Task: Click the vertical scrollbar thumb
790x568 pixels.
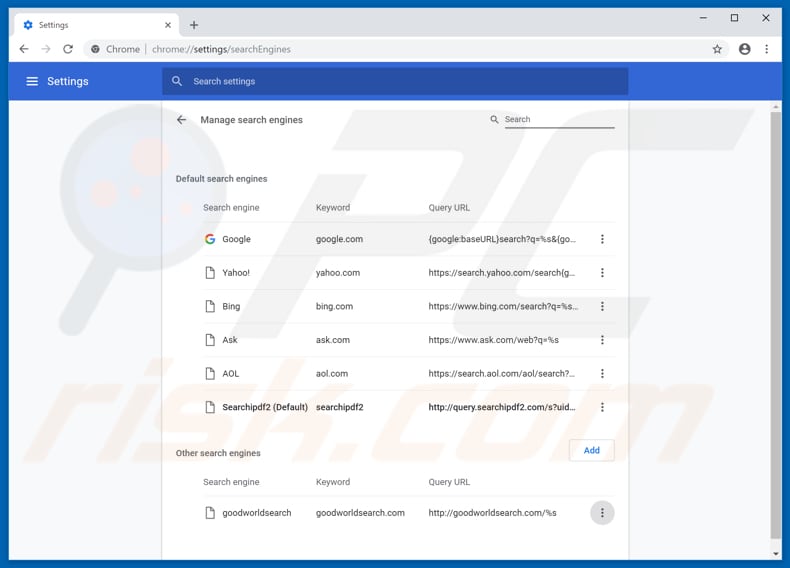Action: [x=775, y=325]
